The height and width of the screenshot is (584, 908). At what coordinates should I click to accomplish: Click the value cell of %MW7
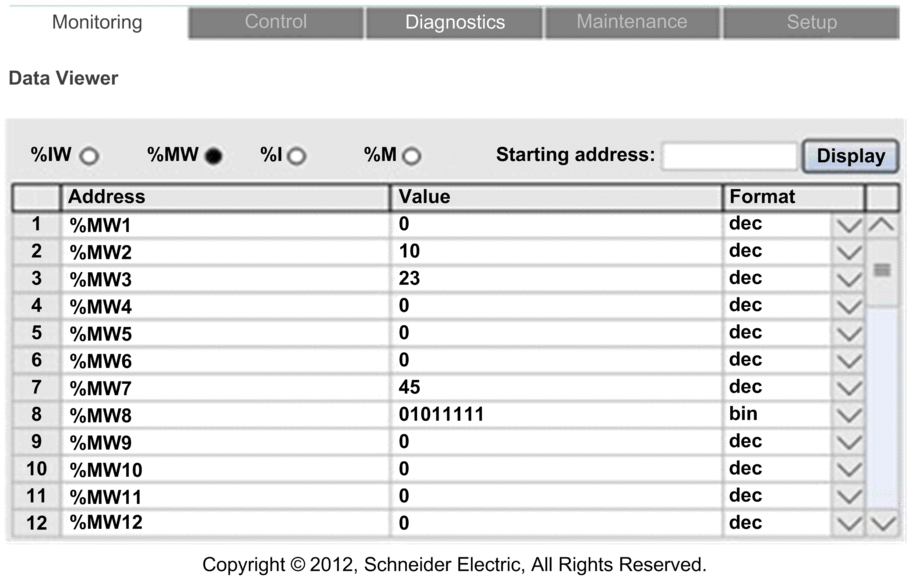556,387
